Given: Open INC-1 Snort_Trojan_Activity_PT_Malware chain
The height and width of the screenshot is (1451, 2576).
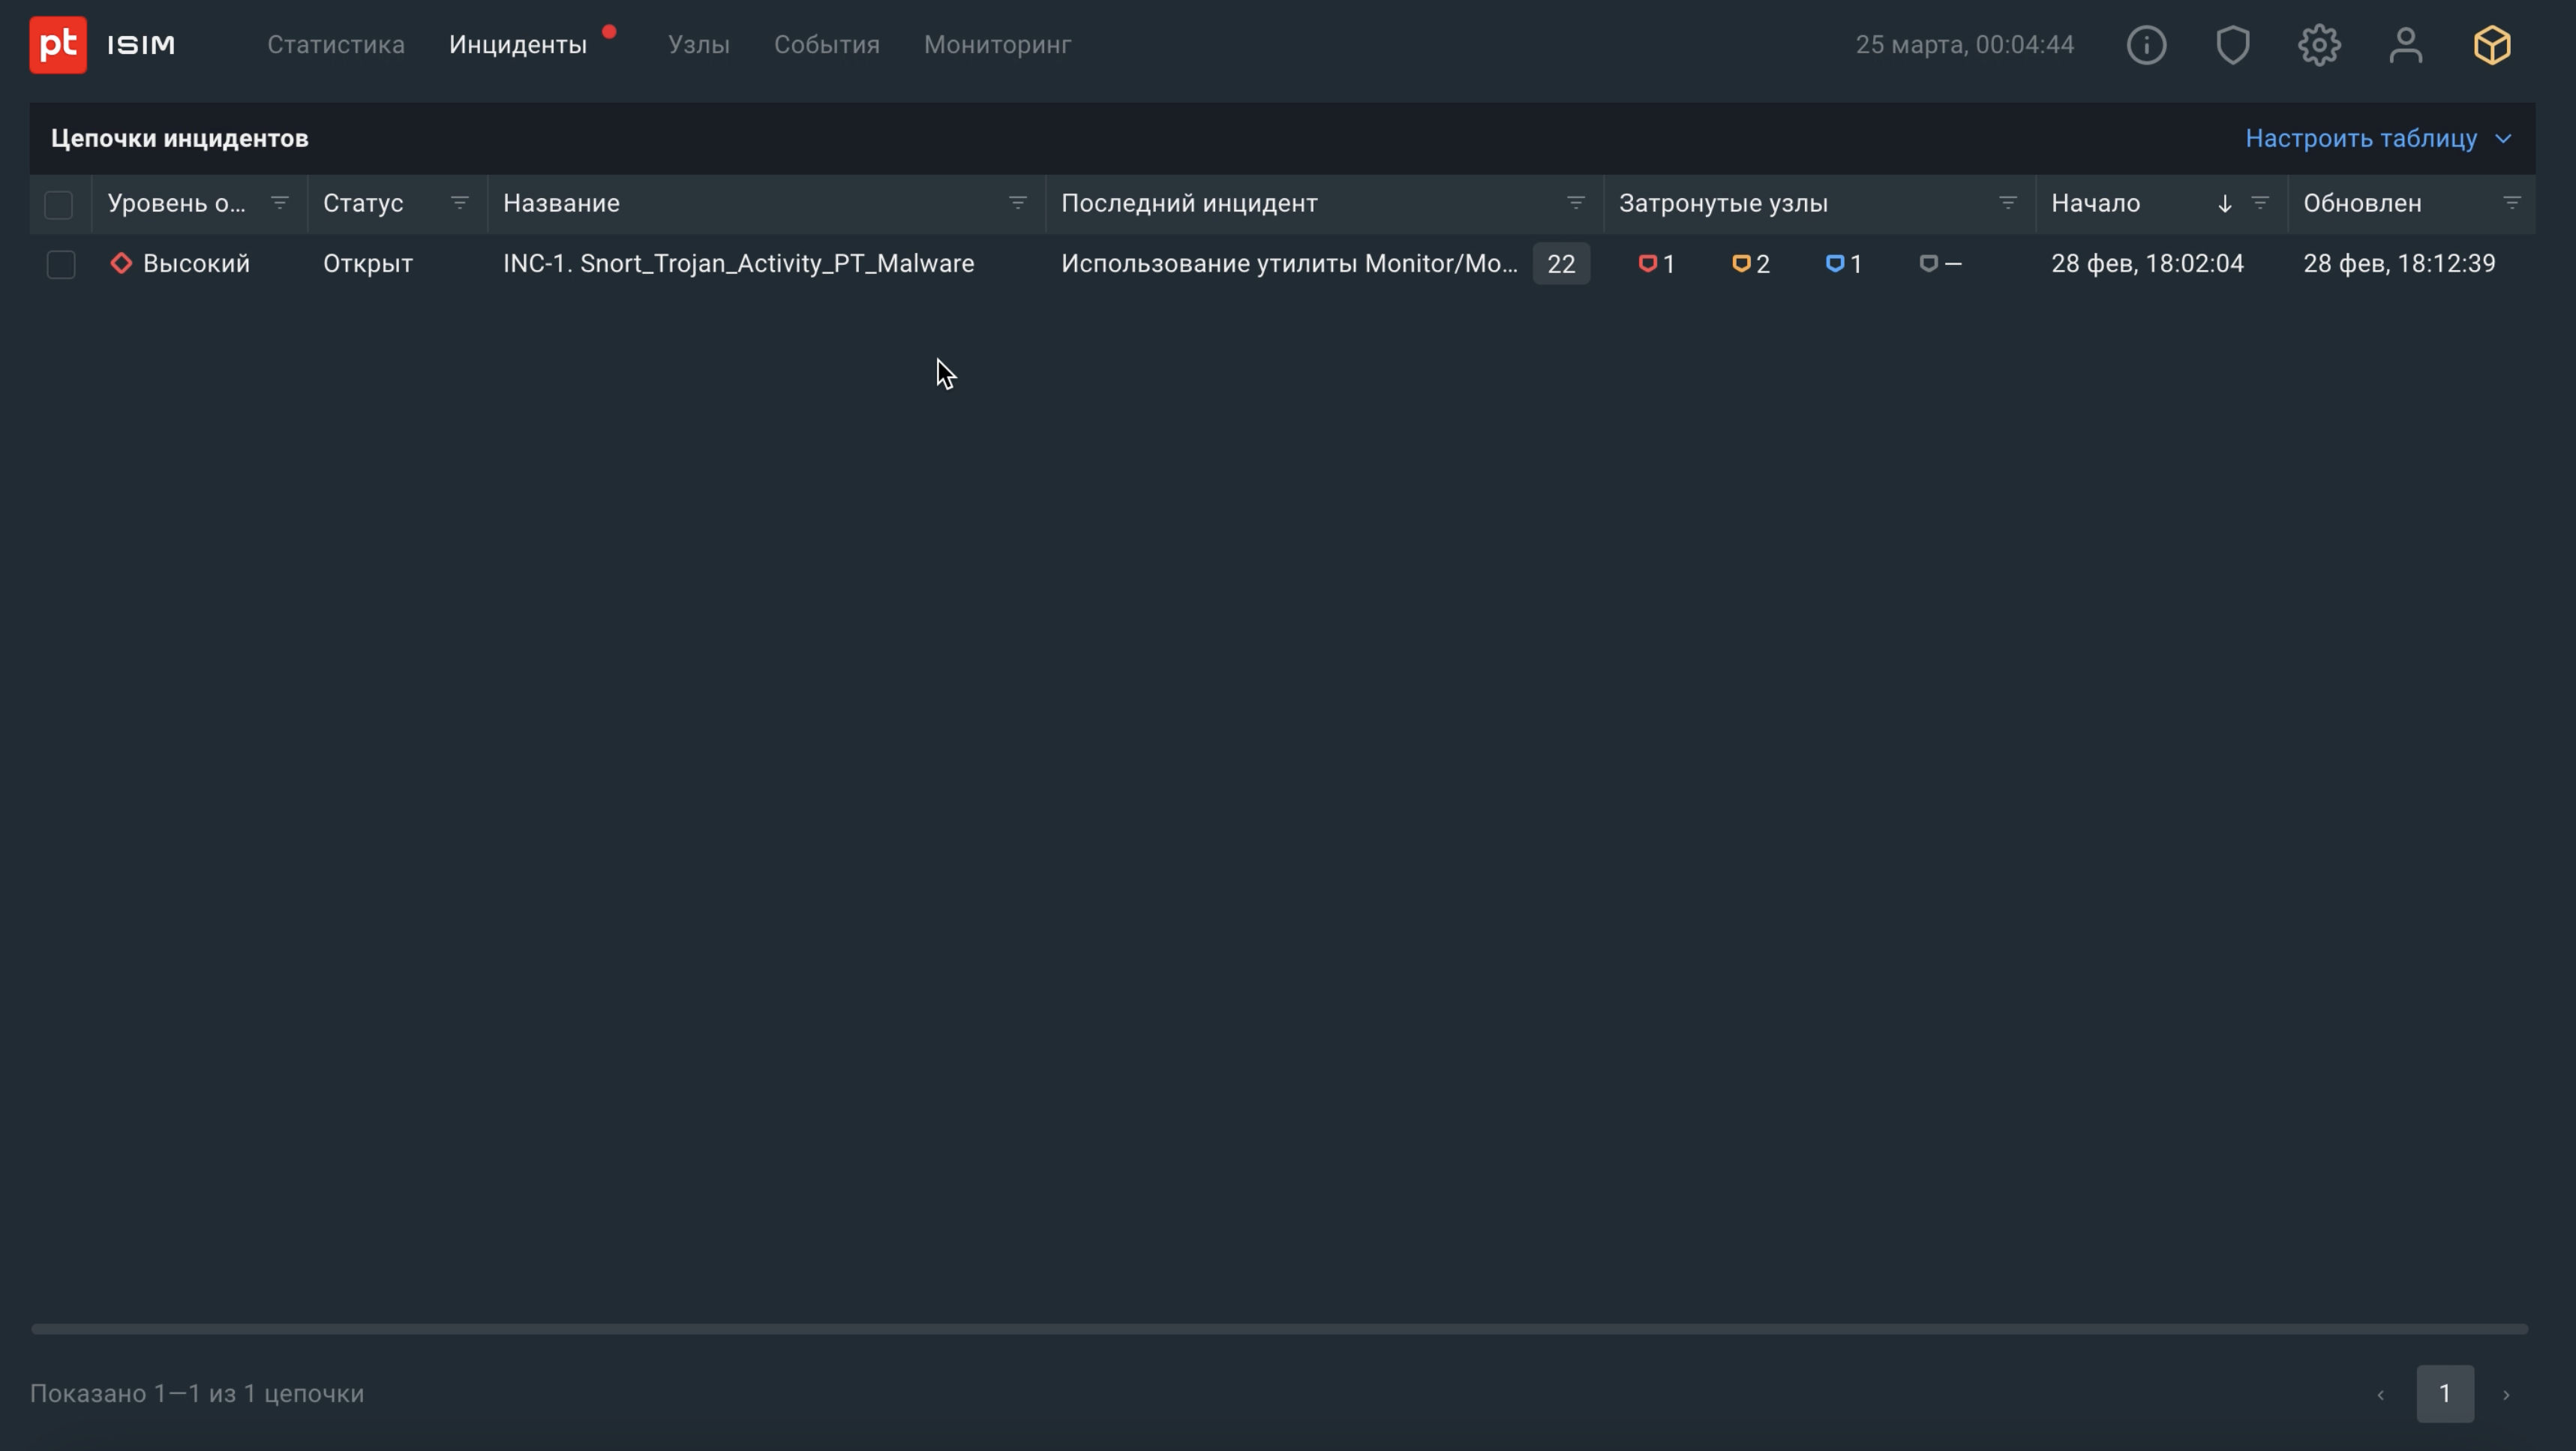Looking at the screenshot, I should 738,263.
